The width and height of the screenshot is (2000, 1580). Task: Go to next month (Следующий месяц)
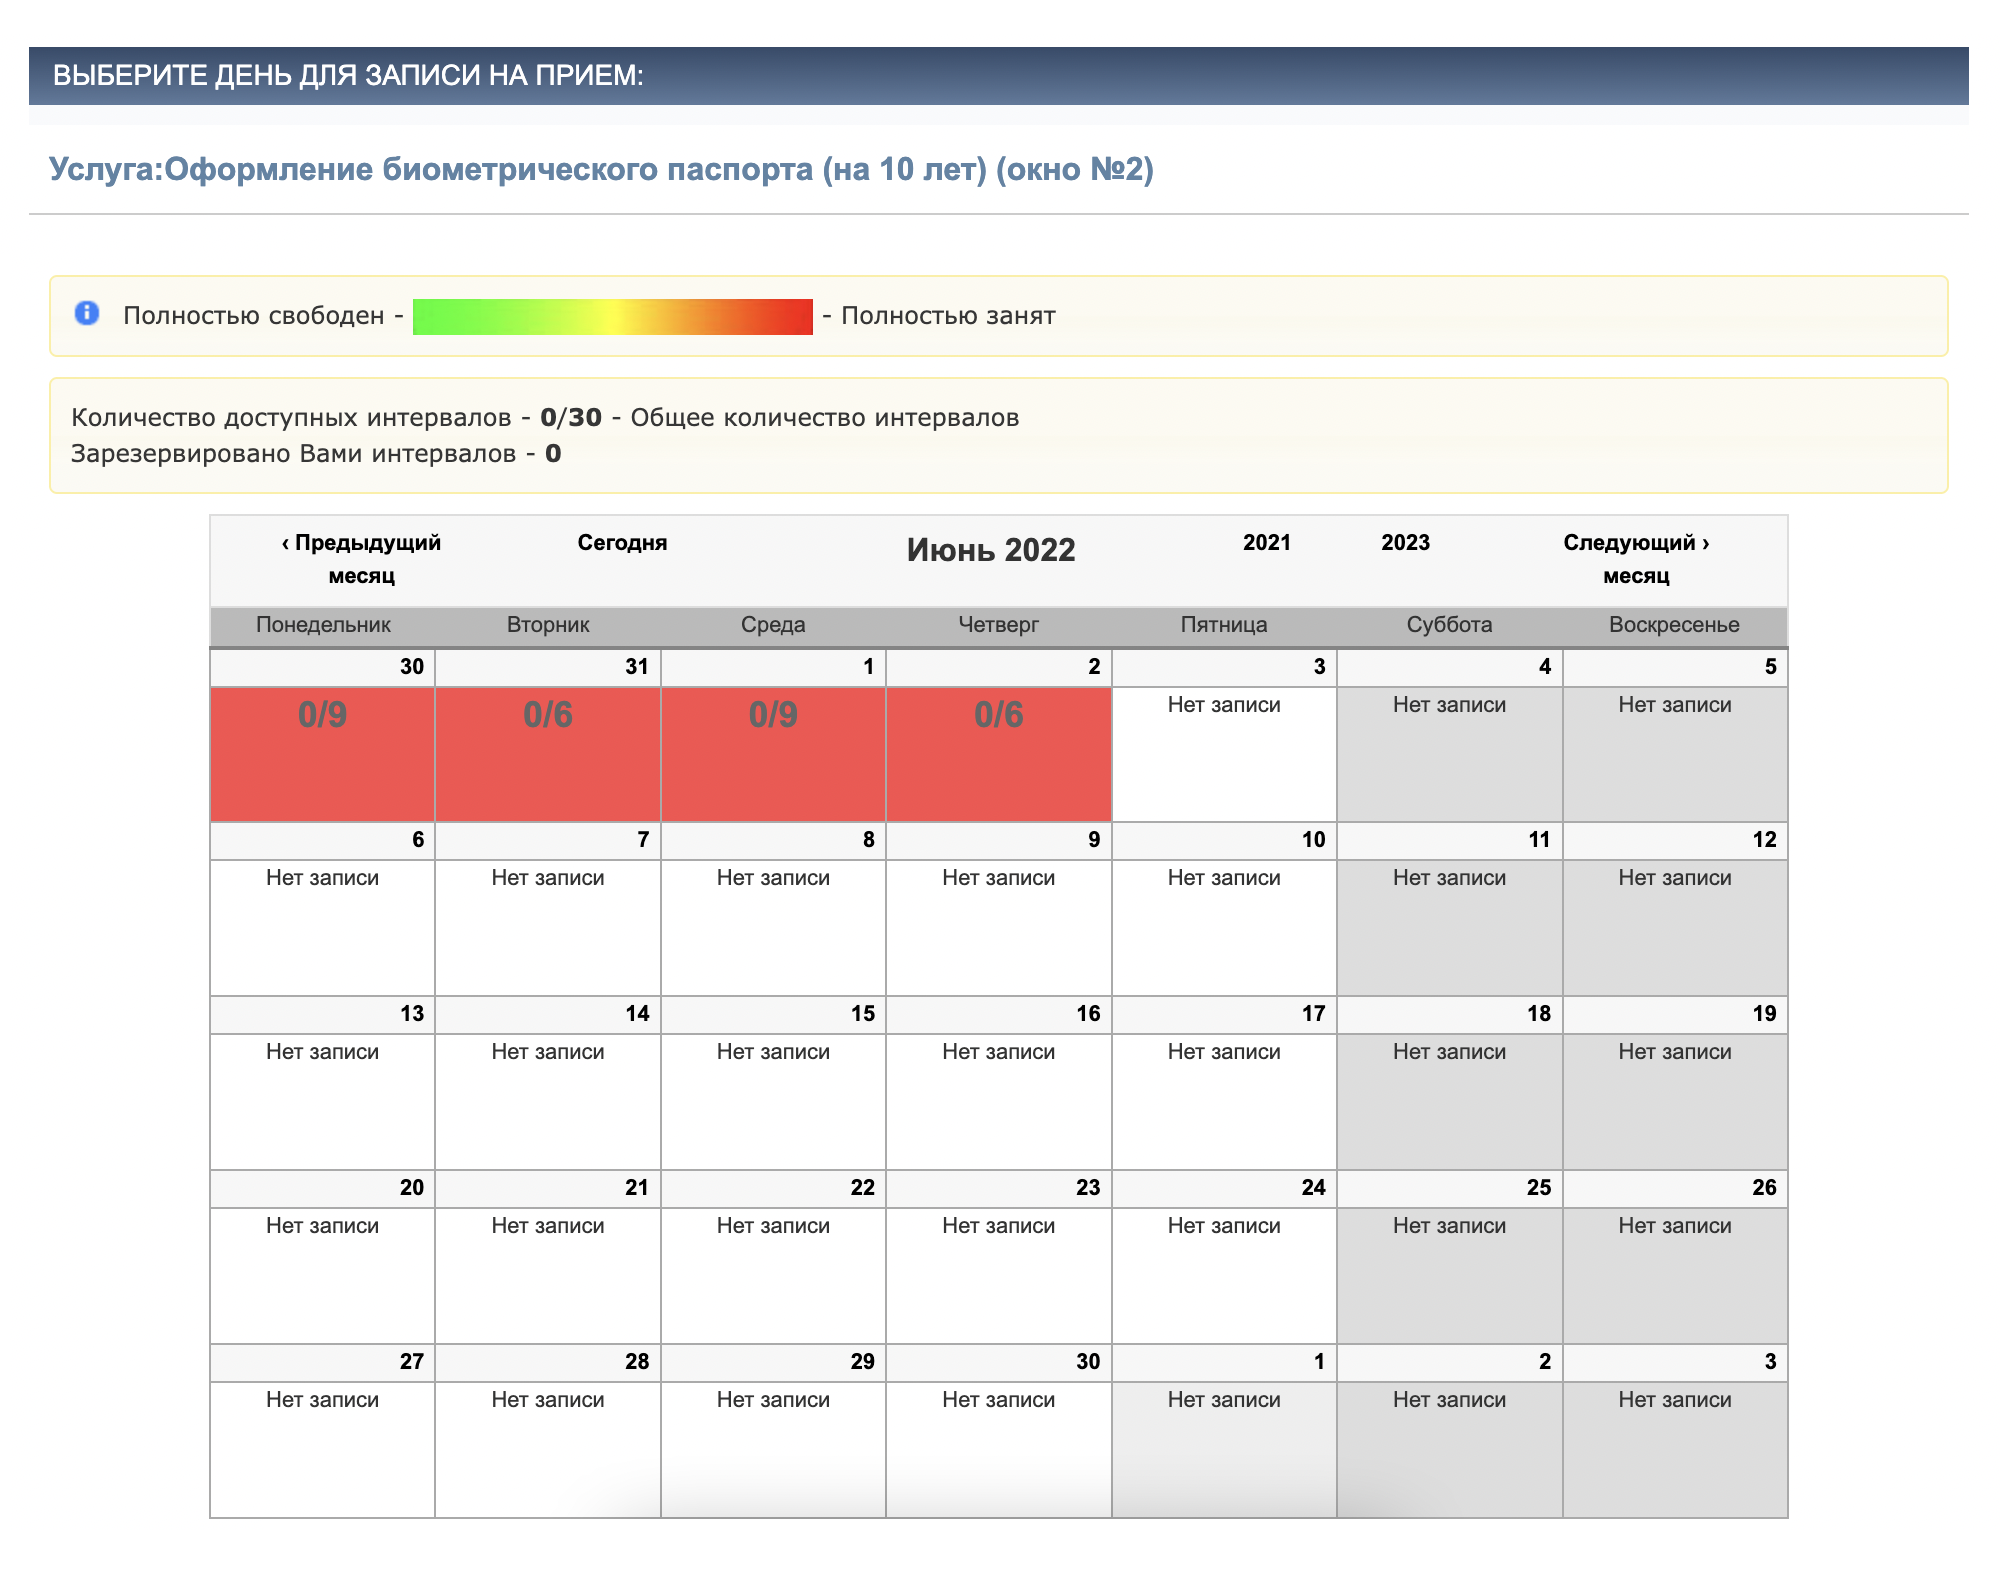1636,559
